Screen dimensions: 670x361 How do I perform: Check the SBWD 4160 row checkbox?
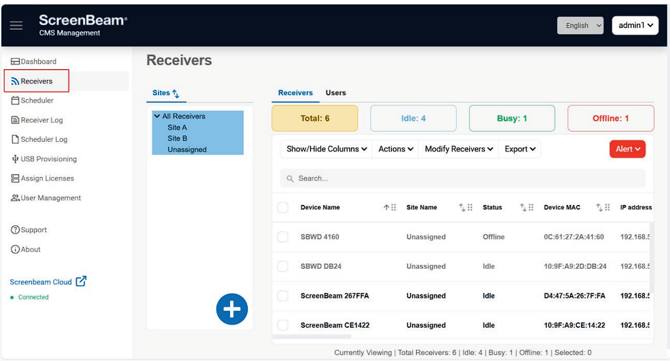point(282,237)
